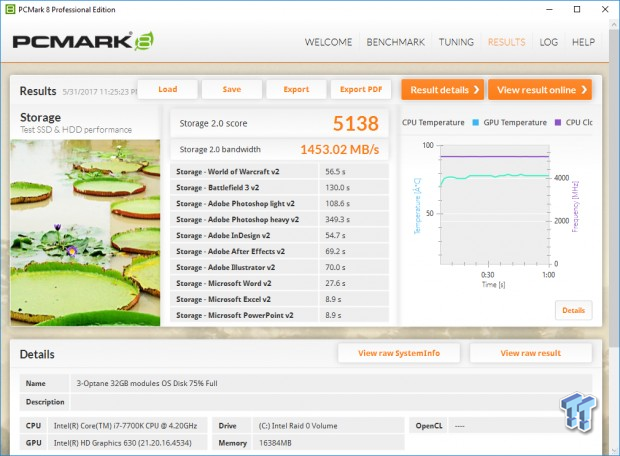620x456 pixels.
Task: Click View result online
Action: tap(540, 90)
